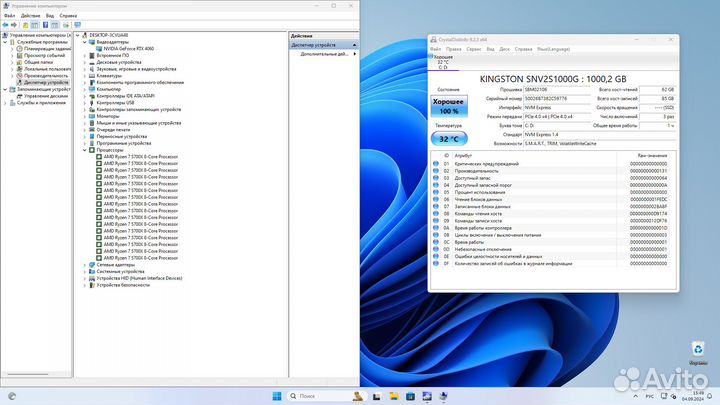The image size is (720, 405).
Task: Open the Windows Start button
Action: tap(277, 396)
